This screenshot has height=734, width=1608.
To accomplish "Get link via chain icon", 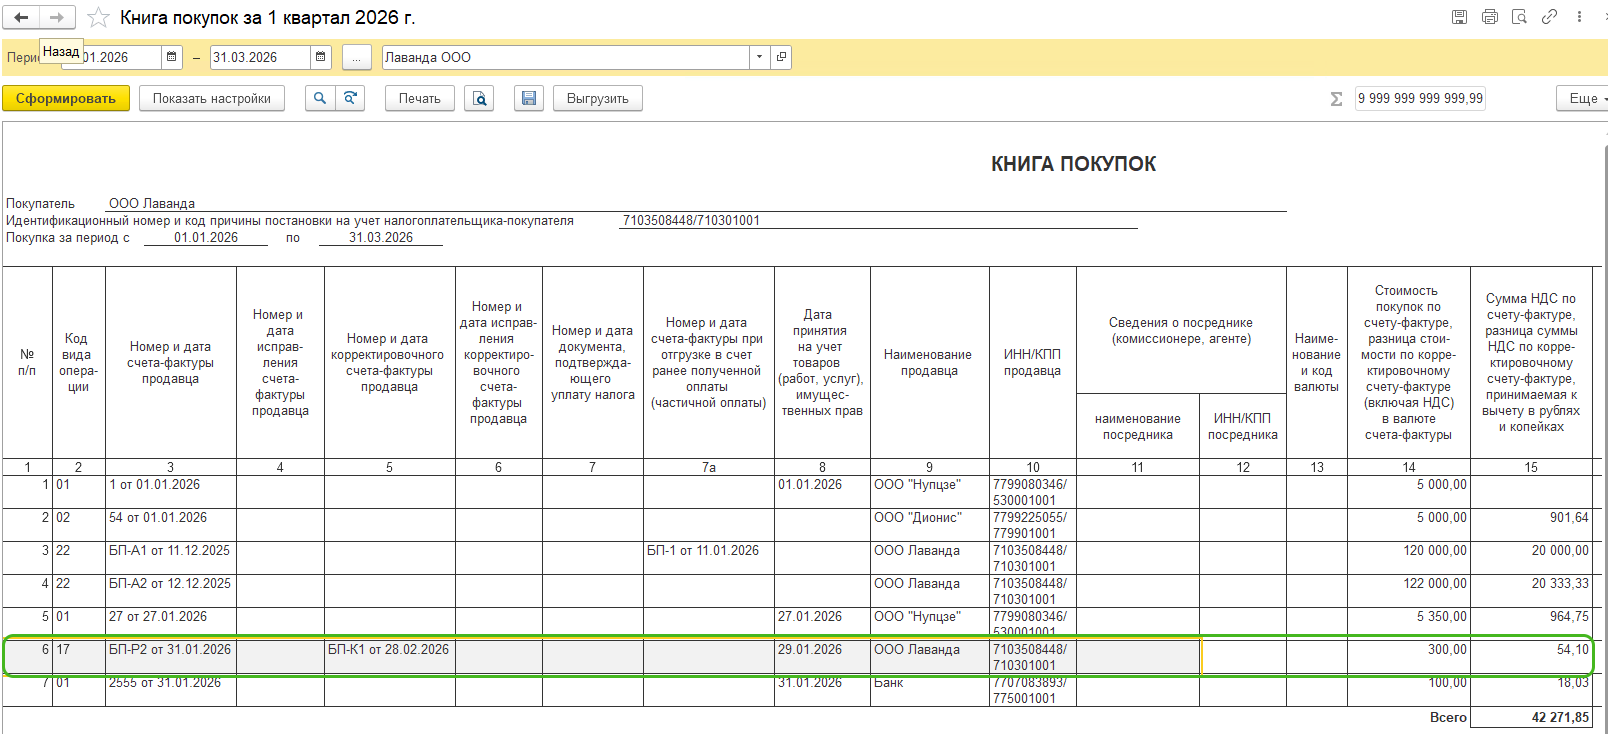I will [x=1549, y=17].
